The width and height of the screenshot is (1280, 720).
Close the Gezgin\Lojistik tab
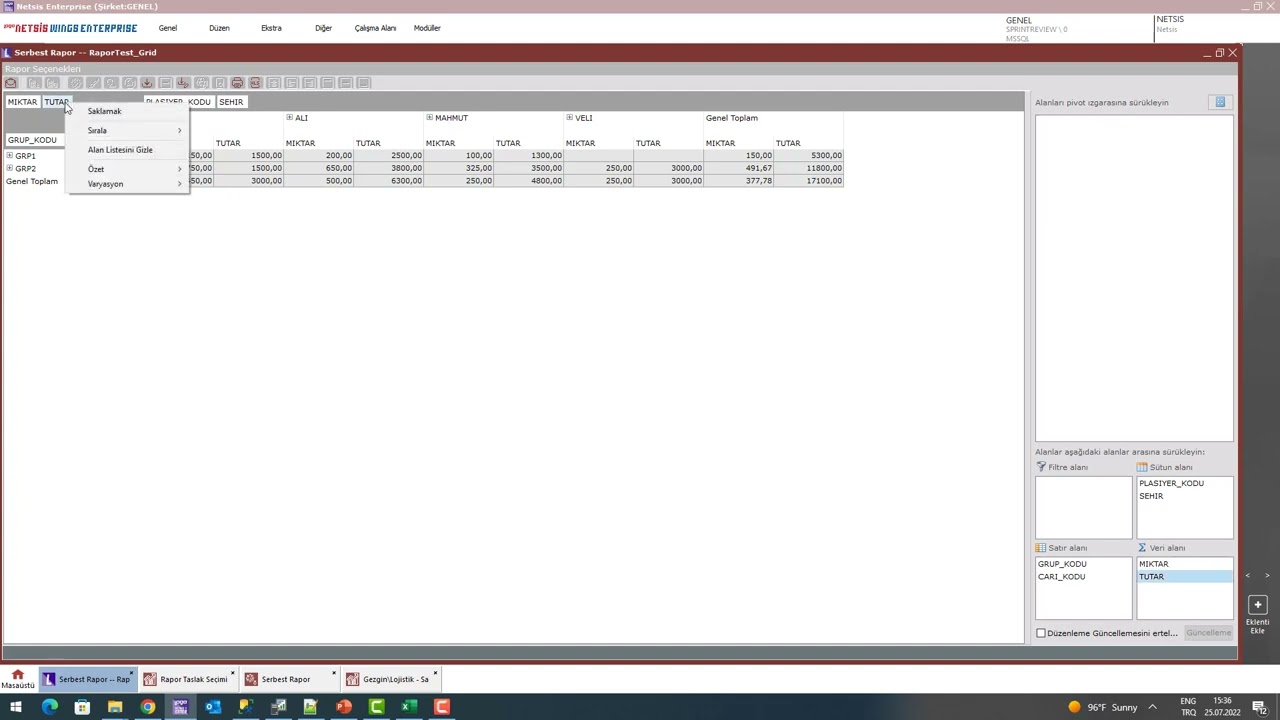pos(435,673)
